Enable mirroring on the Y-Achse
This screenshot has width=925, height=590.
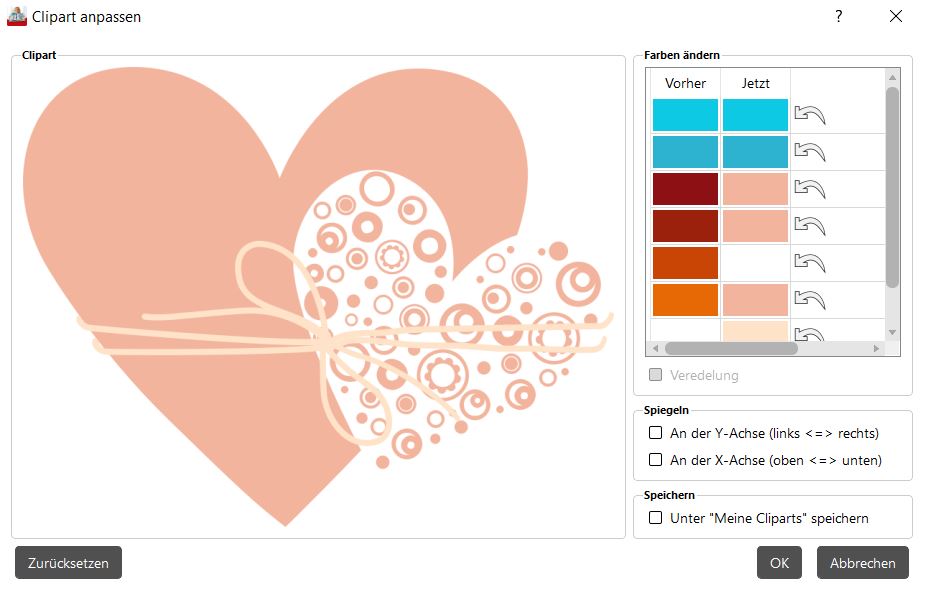(656, 433)
